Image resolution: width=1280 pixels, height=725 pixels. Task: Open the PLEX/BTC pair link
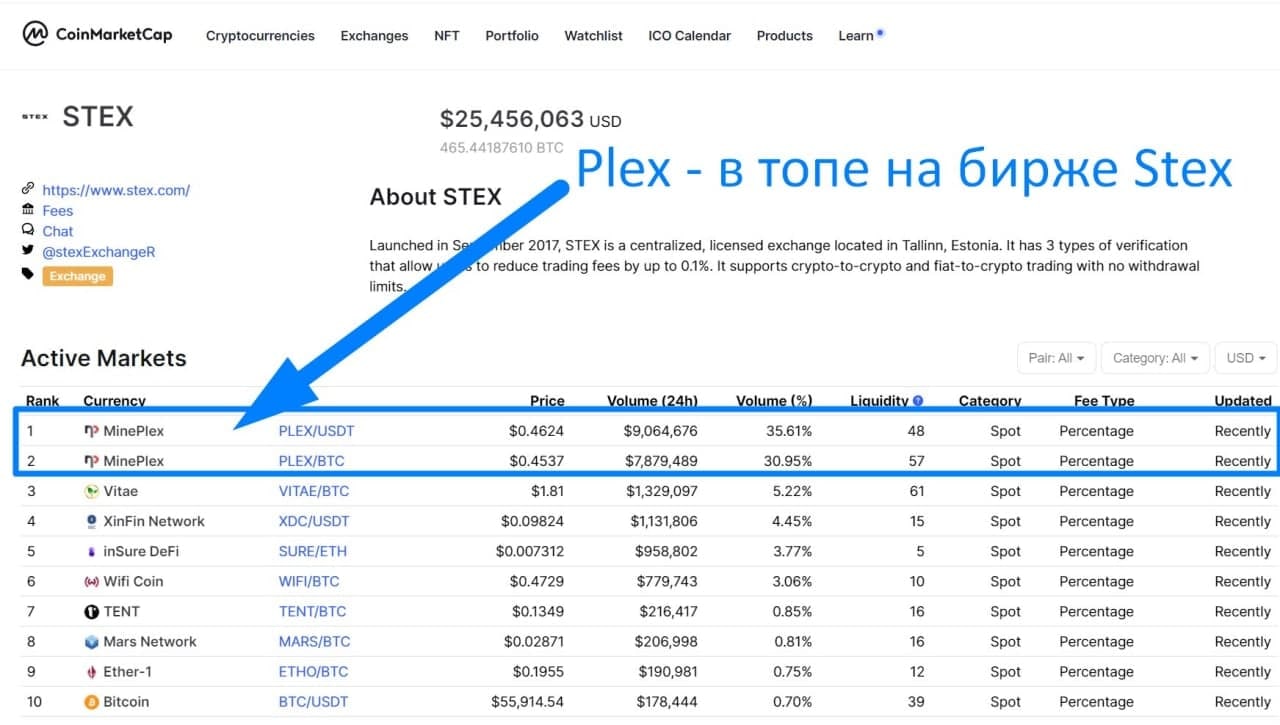(312, 461)
